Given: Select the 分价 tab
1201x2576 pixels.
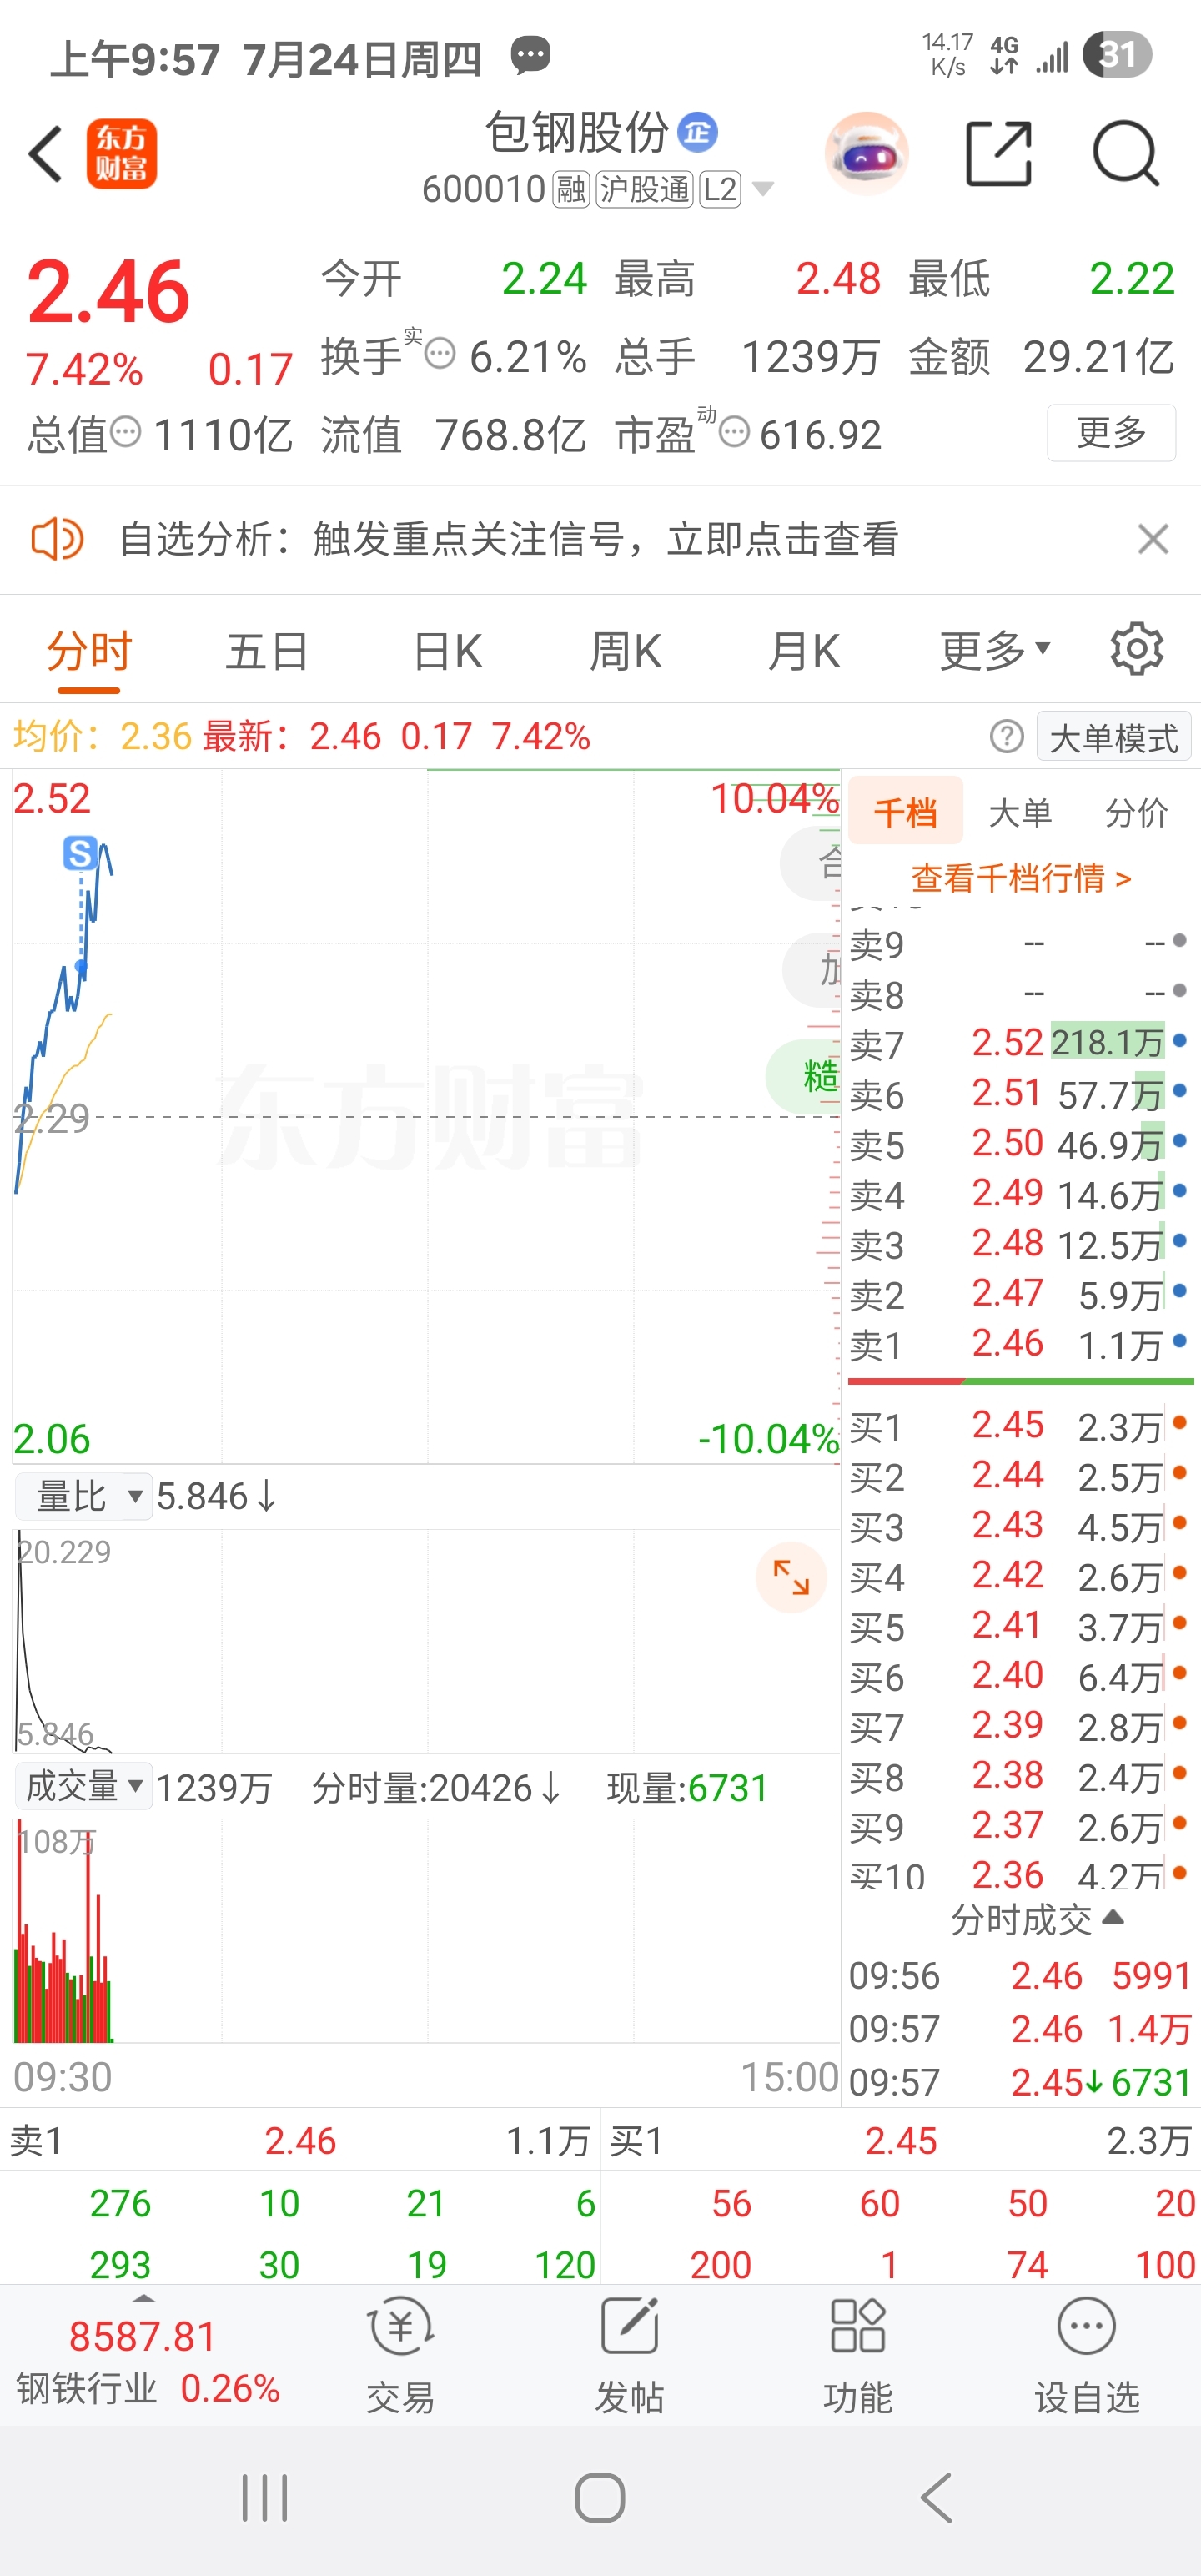Looking at the screenshot, I should point(1136,812).
